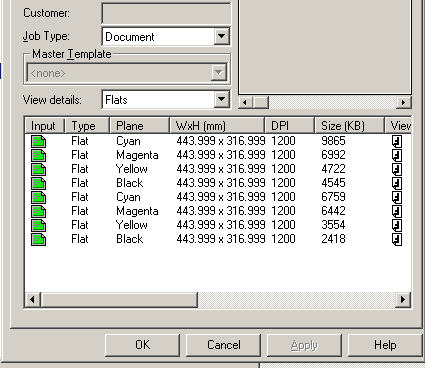Confirm the dialog with the OK button
The image size is (425, 368).
coord(142,345)
